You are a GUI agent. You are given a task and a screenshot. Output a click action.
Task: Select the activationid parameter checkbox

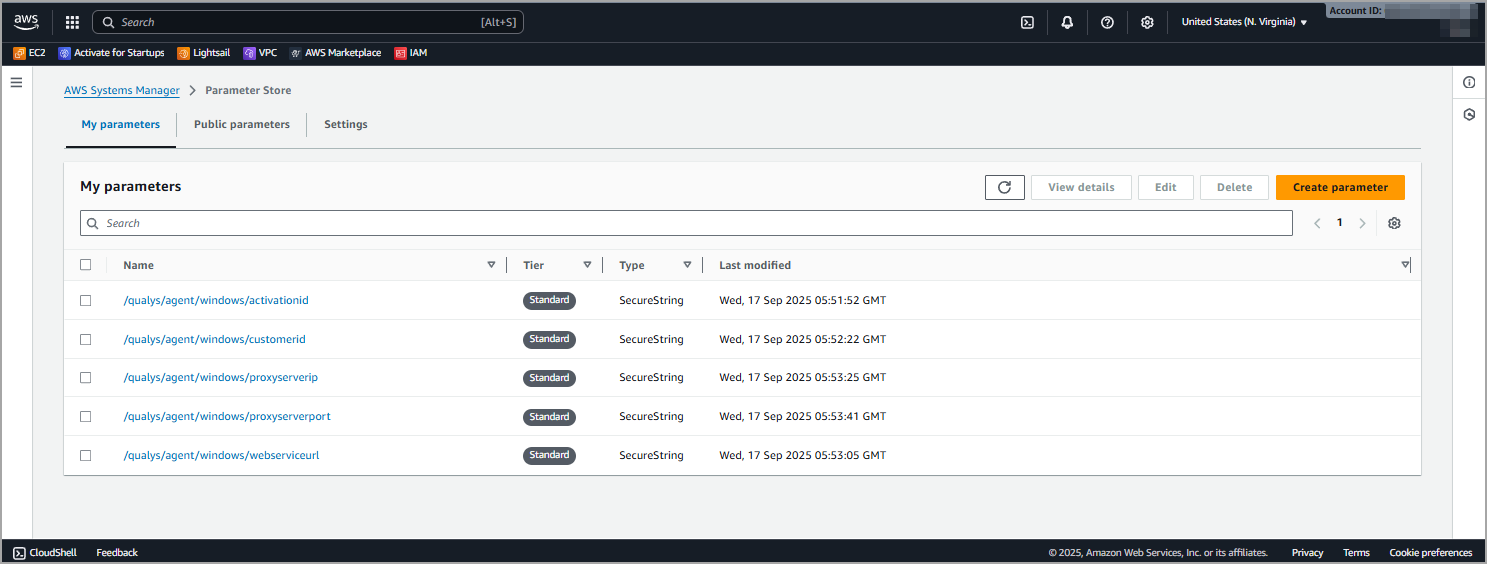(86, 300)
